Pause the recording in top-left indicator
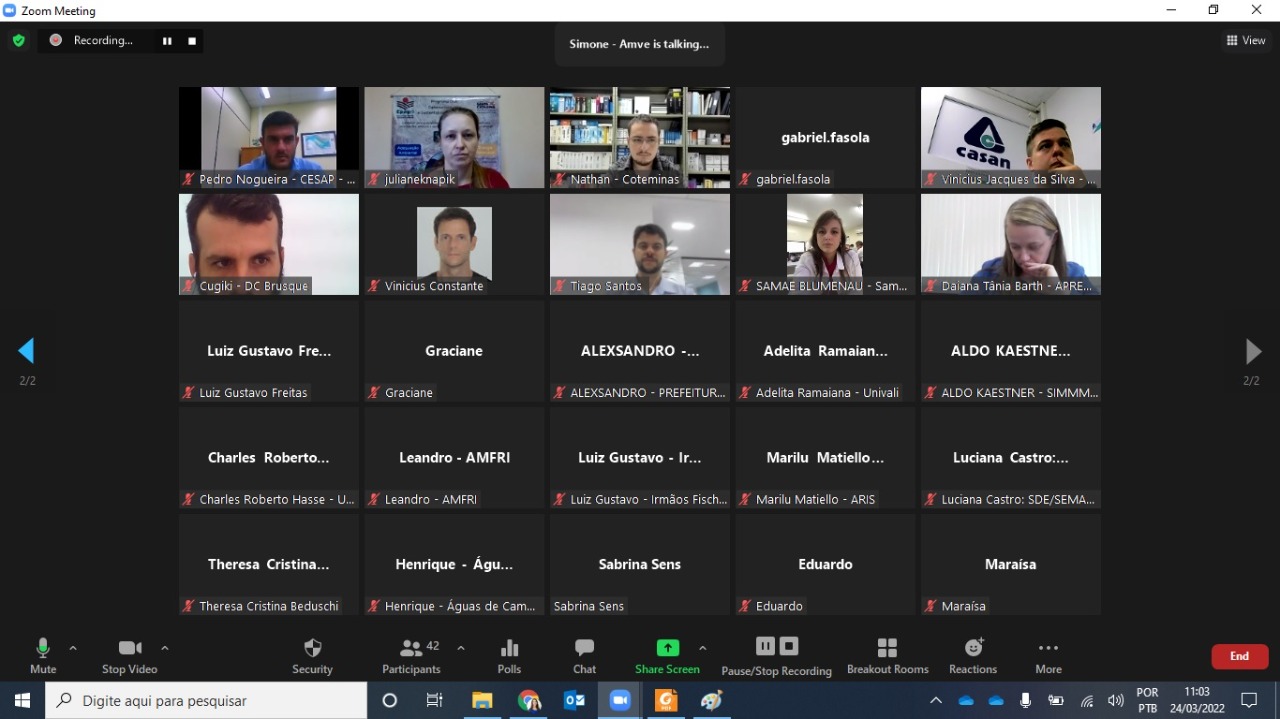 pyautogui.click(x=167, y=41)
